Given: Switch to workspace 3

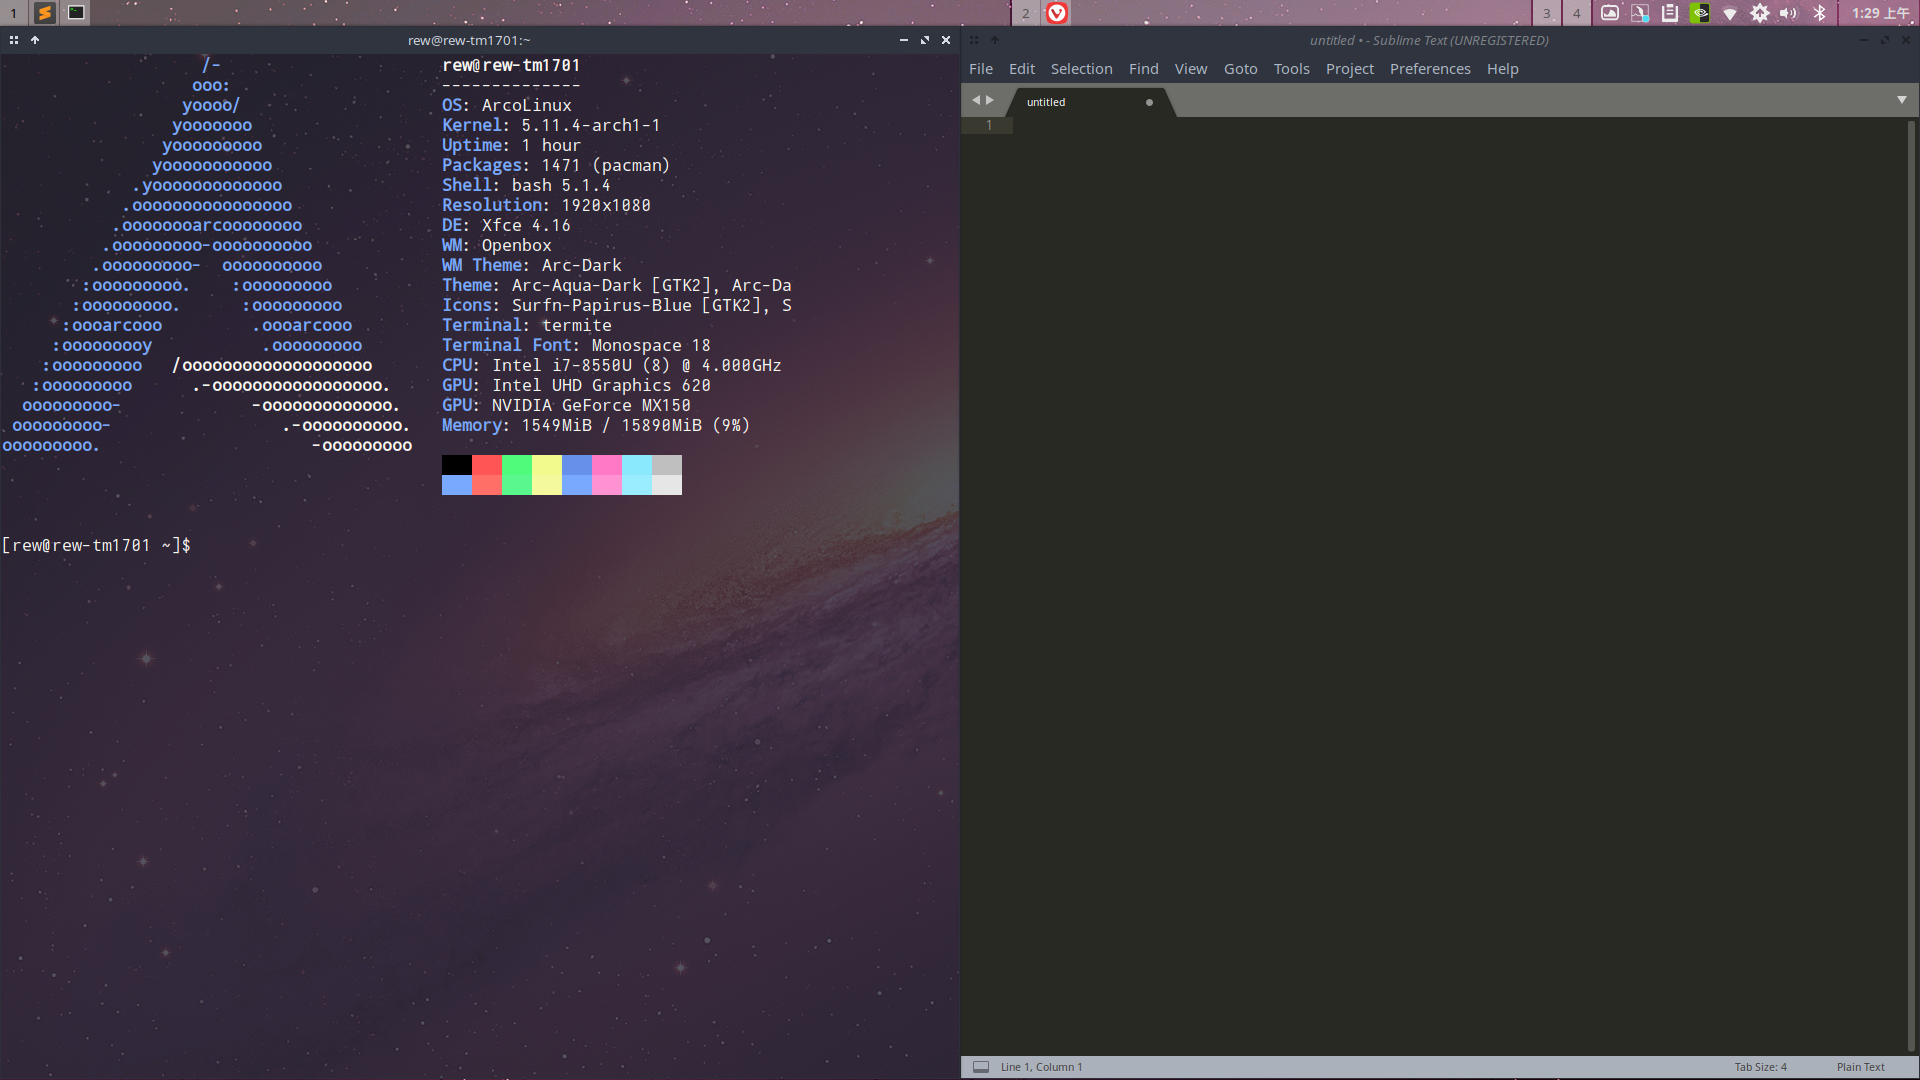Looking at the screenshot, I should tap(1546, 13).
